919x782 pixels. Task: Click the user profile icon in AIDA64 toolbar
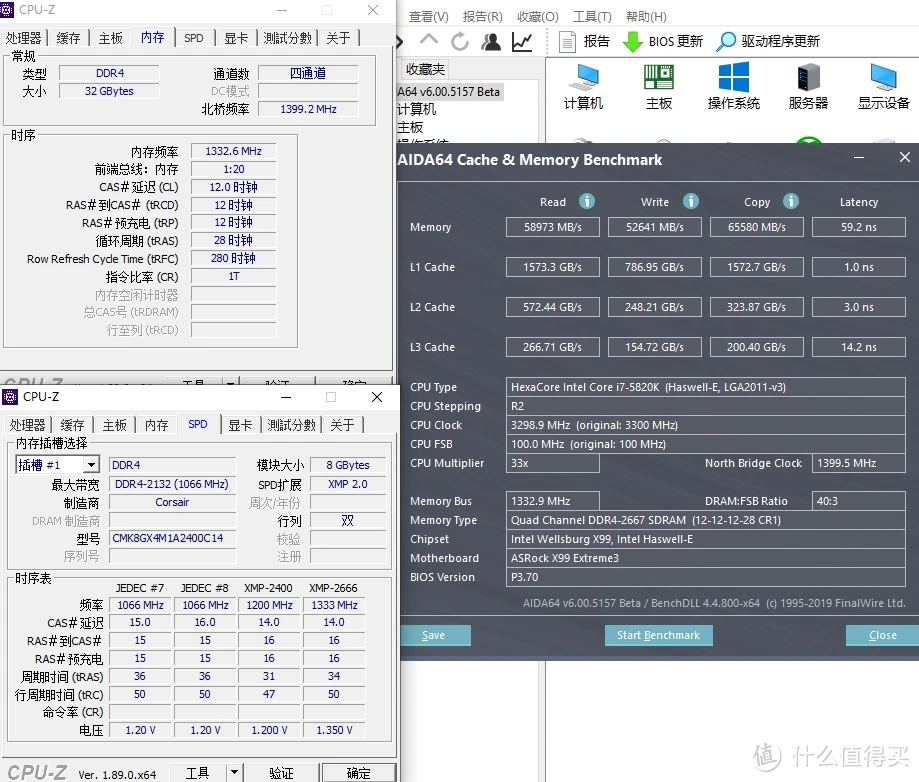pyautogui.click(x=491, y=41)
